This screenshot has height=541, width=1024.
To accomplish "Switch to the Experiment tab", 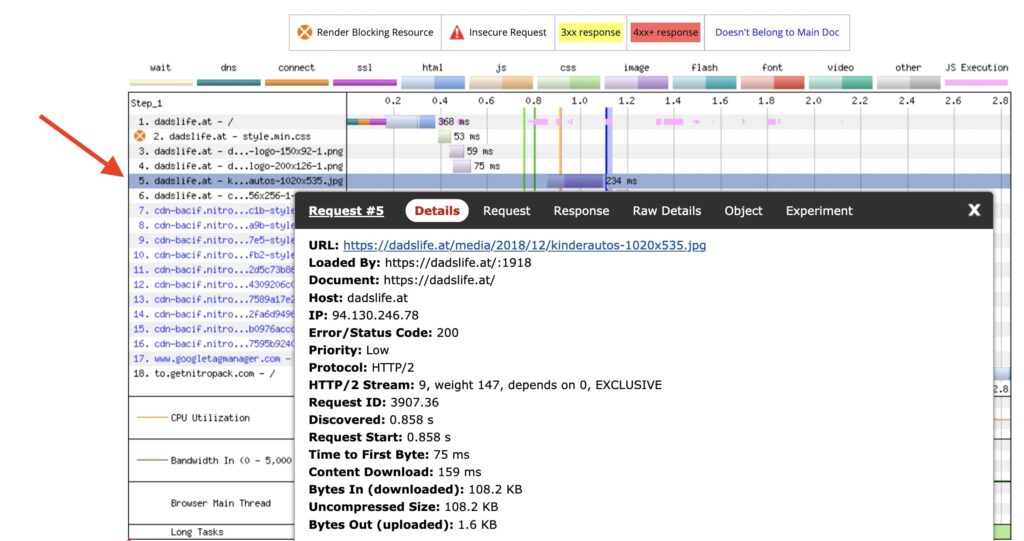I will [819, 211].
